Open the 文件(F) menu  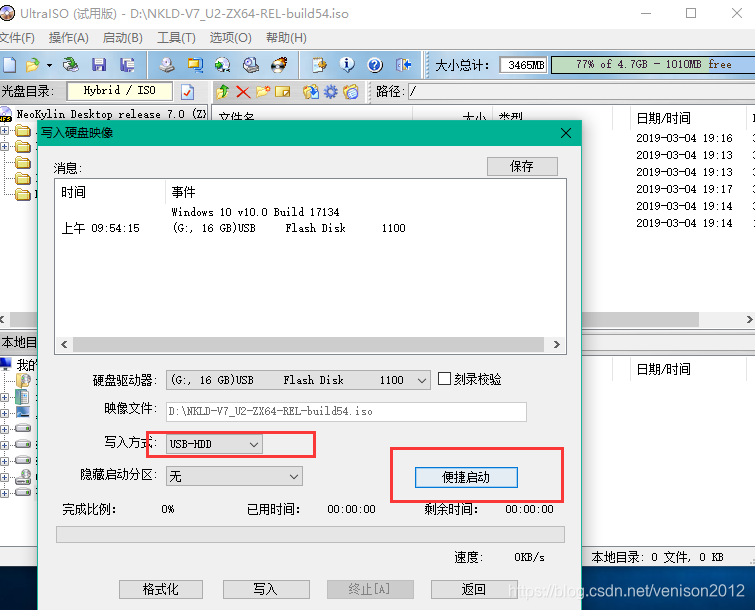[17, 38]
